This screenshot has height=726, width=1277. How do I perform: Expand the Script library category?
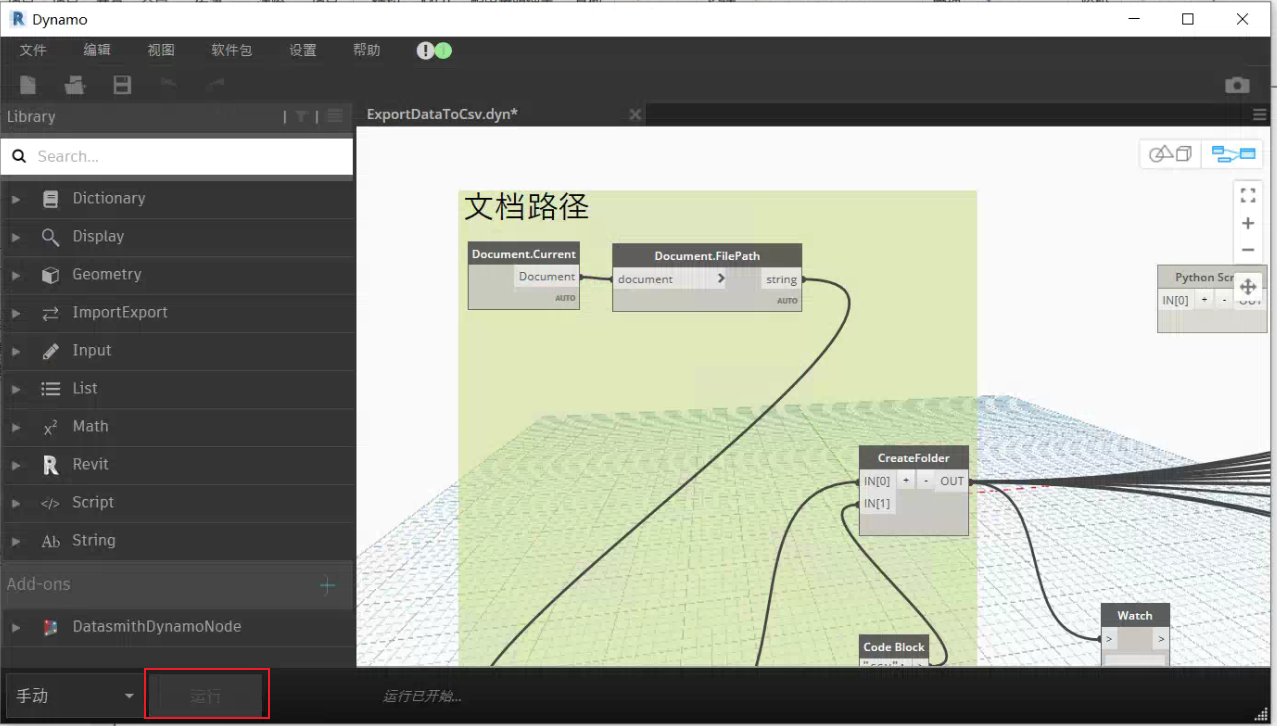click(16, 503)
